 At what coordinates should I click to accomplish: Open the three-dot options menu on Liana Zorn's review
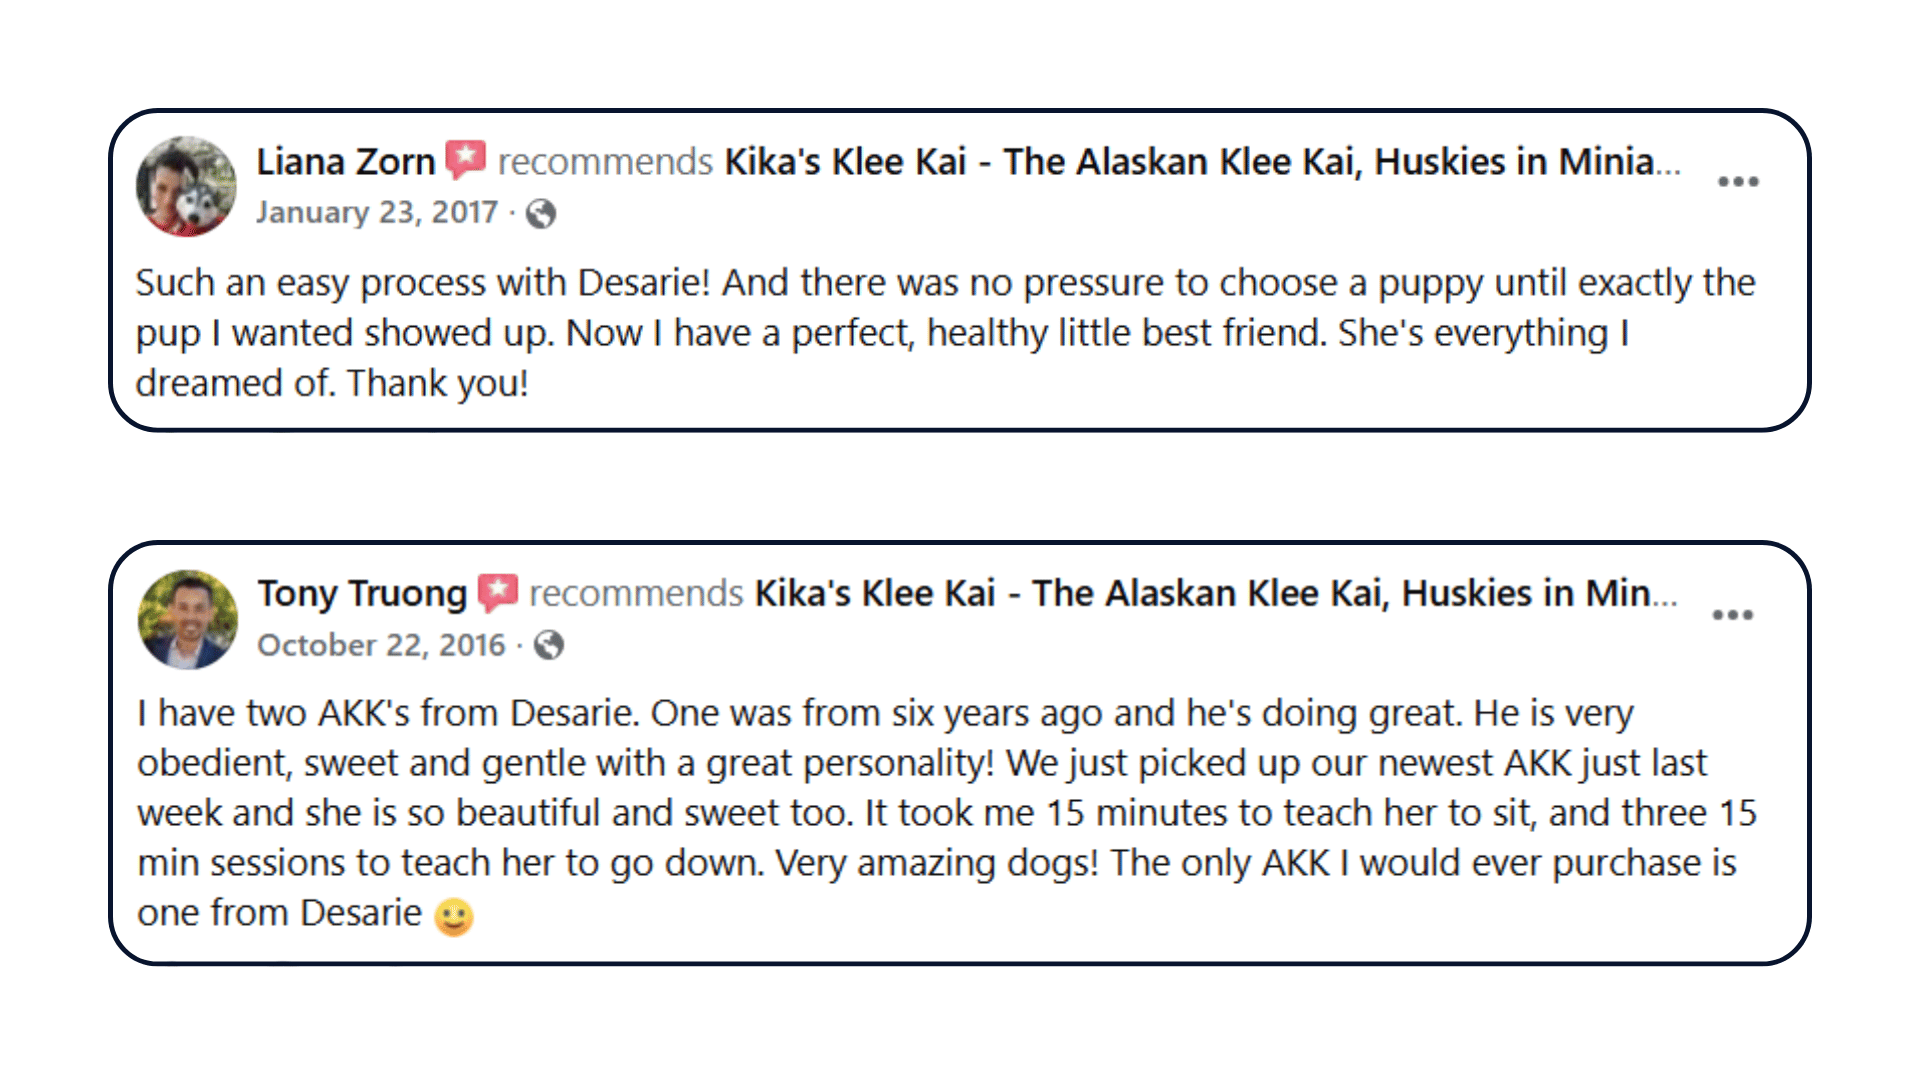coord(1738,181)
